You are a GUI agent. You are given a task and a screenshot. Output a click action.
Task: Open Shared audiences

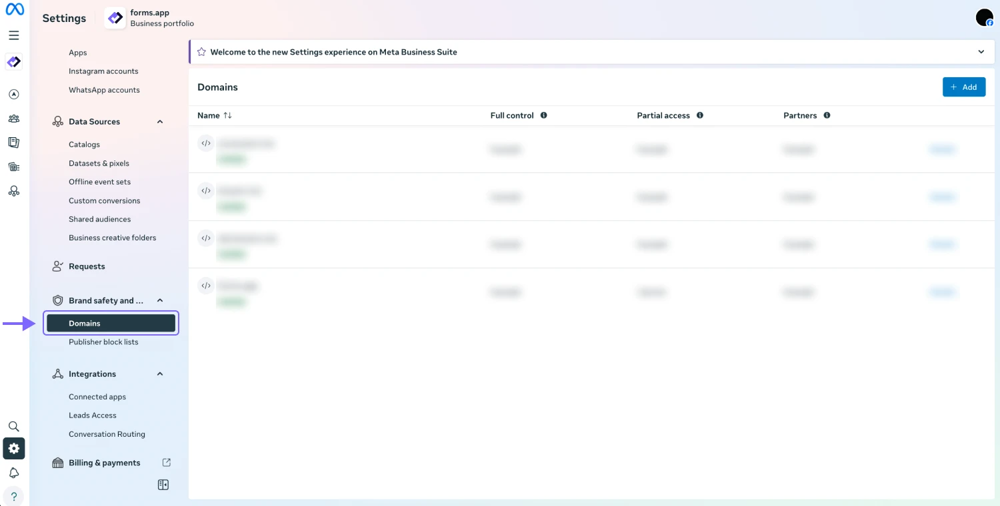pyautogui.click(x=99, y=219)
